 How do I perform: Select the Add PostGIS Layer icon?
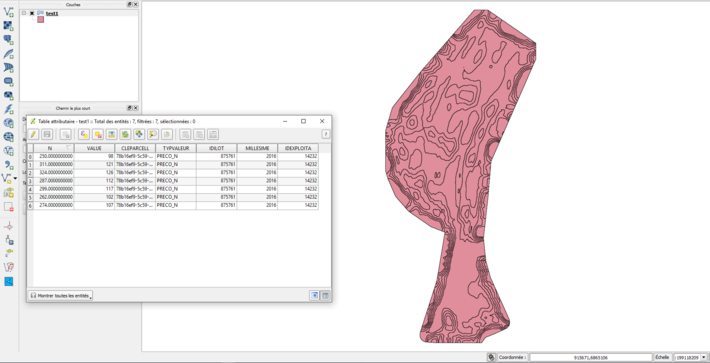click(x=9, y=39)
